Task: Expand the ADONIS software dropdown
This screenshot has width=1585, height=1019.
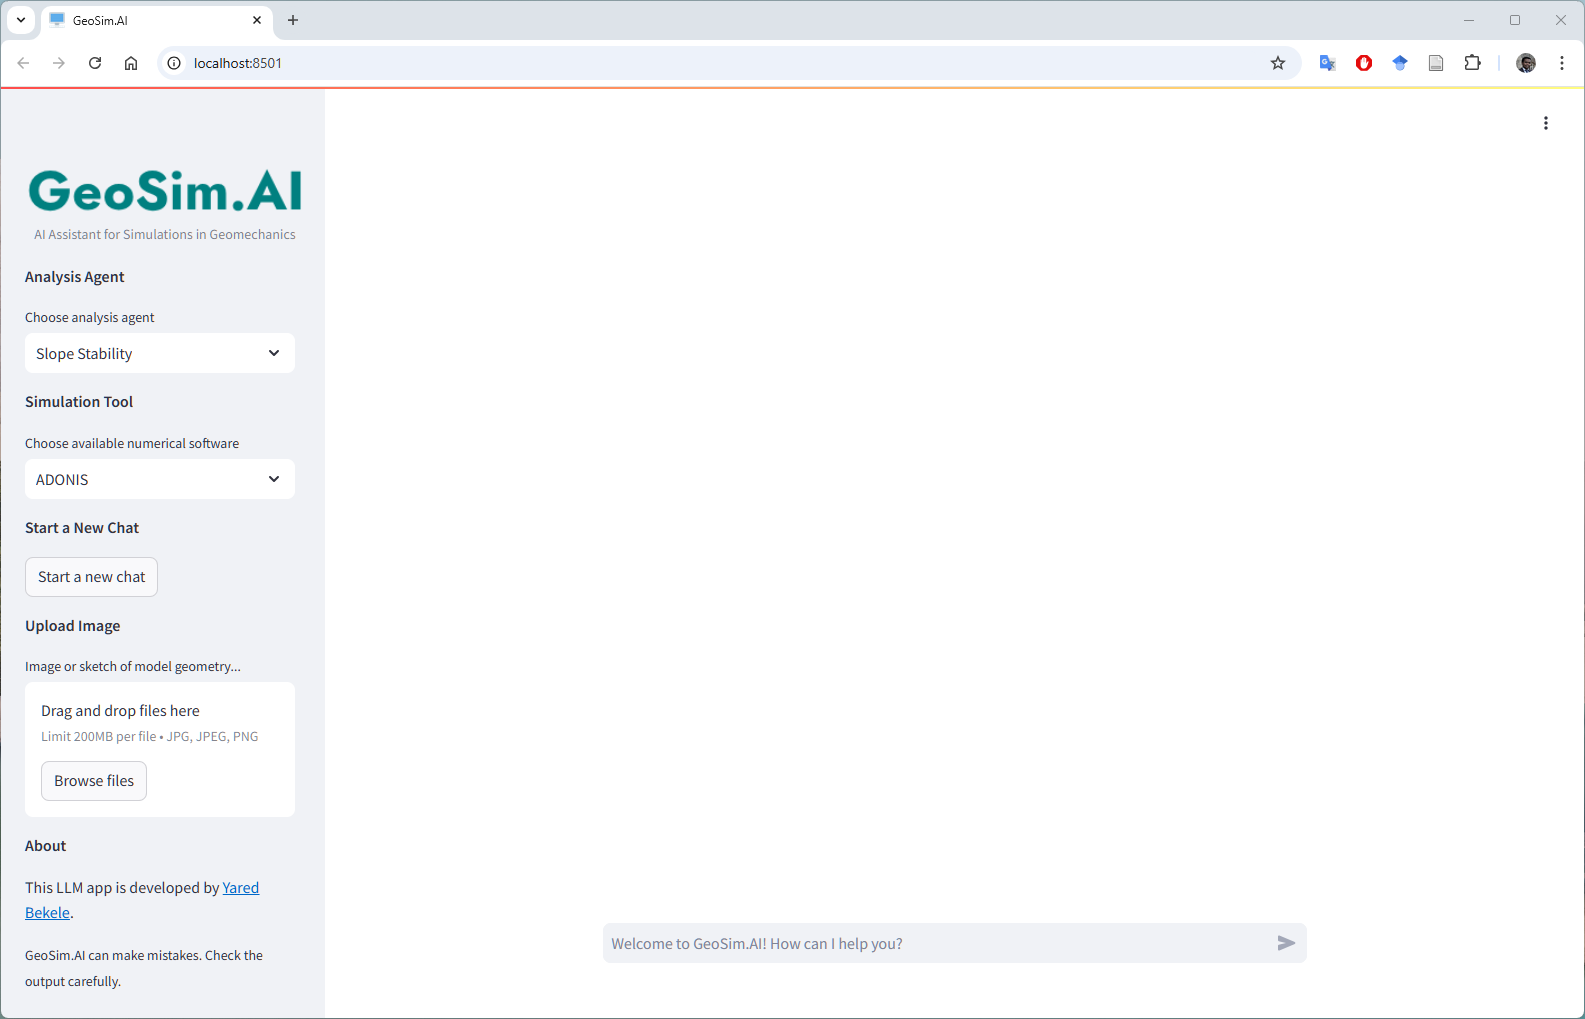Action: click(160, 479)
